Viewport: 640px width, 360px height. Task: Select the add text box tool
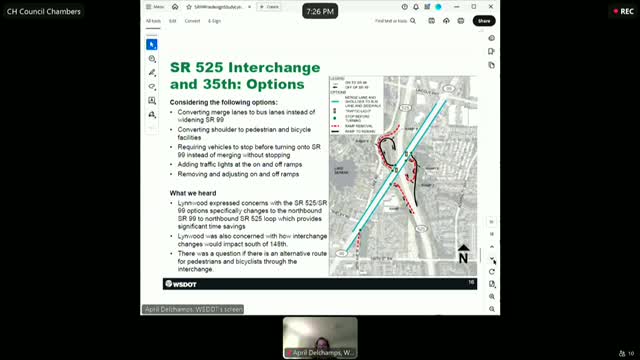coord(152,100)
